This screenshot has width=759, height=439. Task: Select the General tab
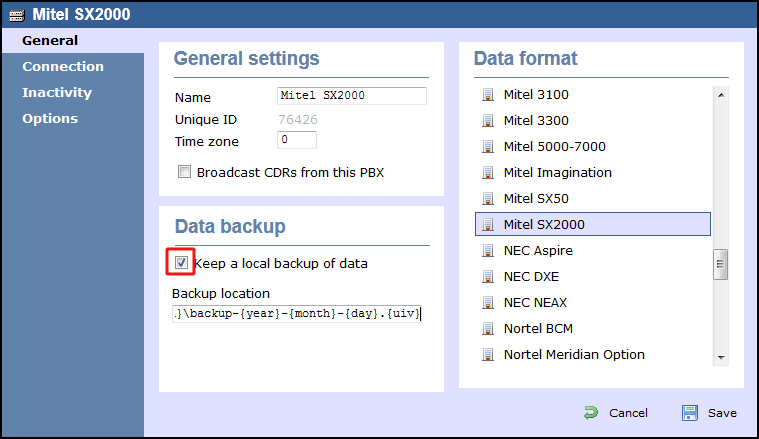tap(50, 41)
